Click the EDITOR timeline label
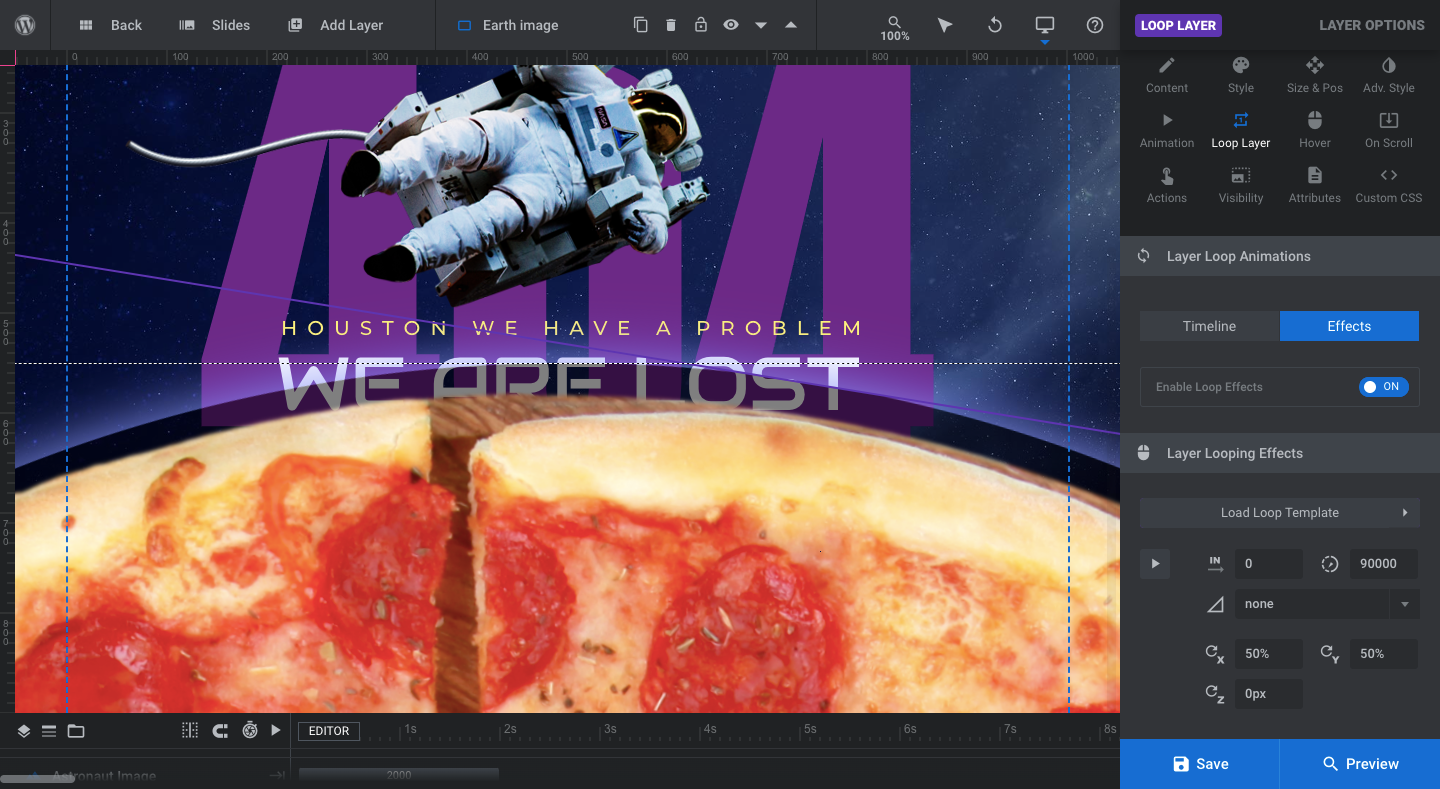This screenshot has width=1440, height=789. point(329,731)
